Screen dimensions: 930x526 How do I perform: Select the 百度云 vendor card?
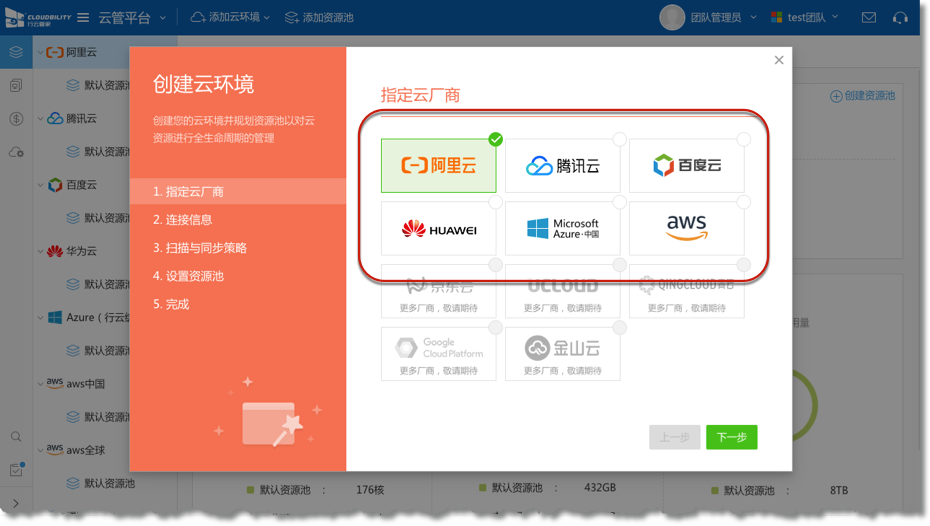686,165
